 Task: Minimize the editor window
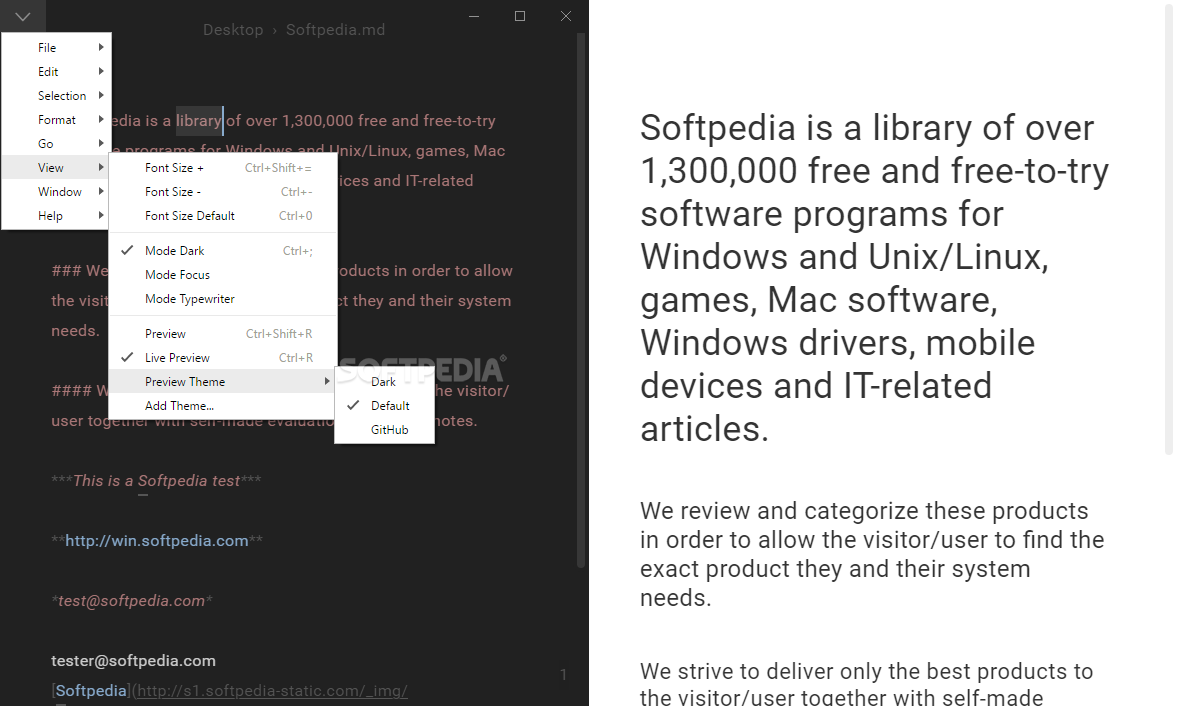pyautogui.click(x=474, y=16)
